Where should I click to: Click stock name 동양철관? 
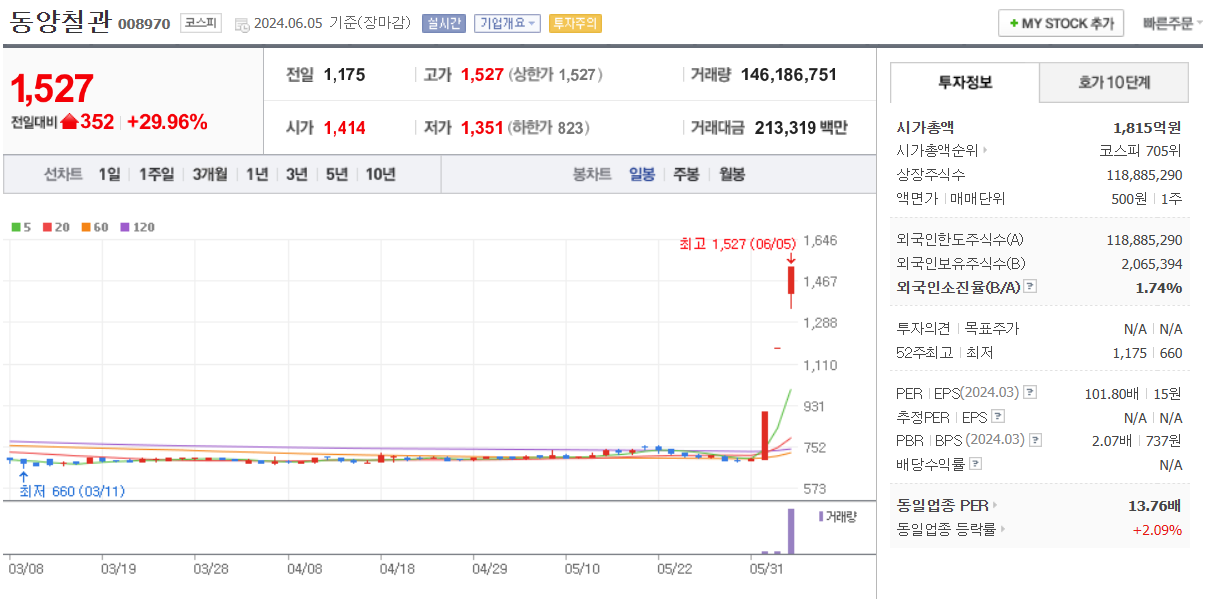(60, 22)
